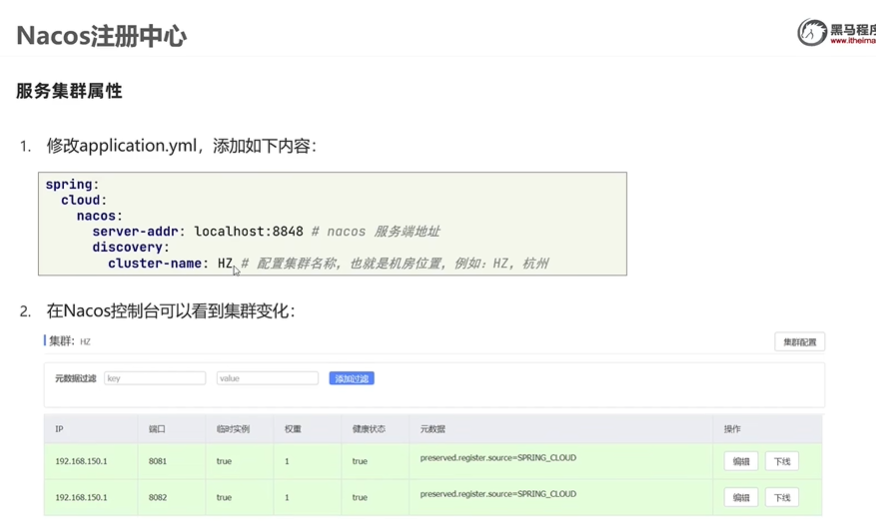Click the blue 添加过滤 button
Viewport: 876px width, 522px height.
point(351,378)
